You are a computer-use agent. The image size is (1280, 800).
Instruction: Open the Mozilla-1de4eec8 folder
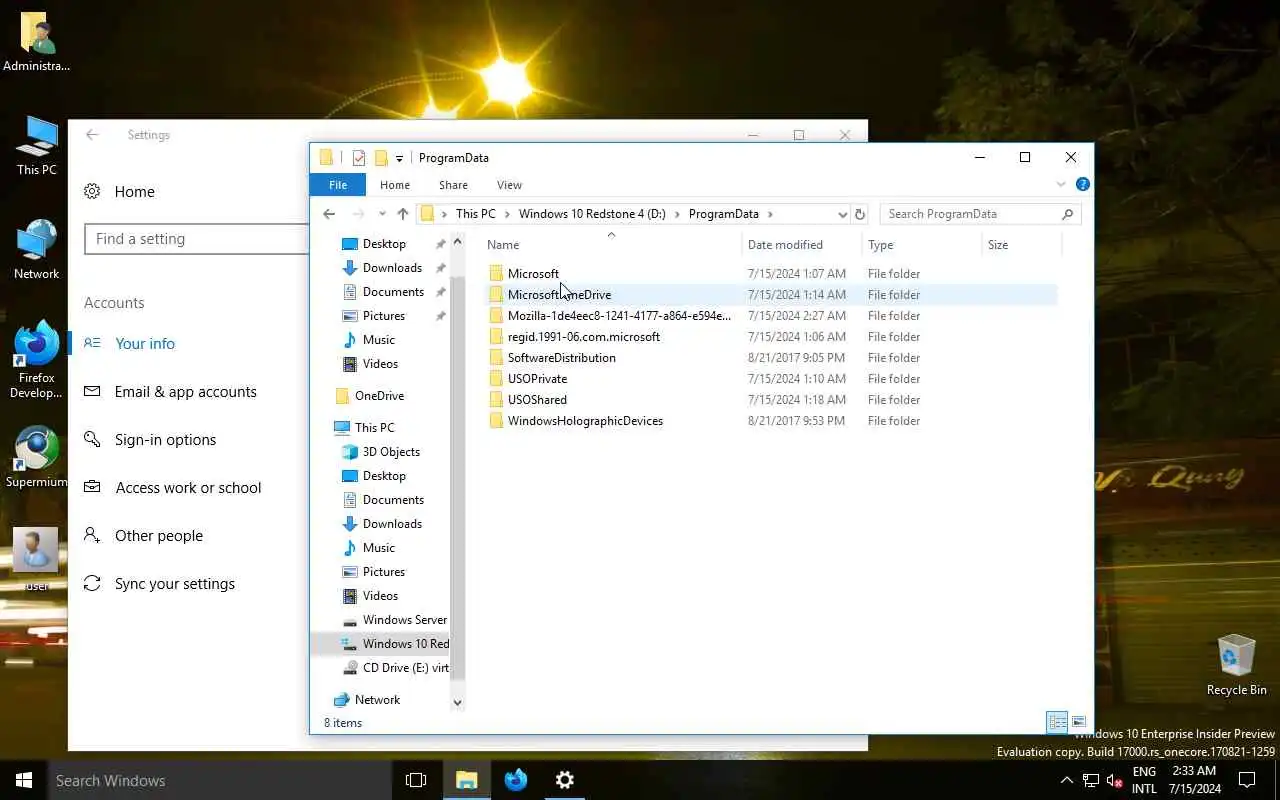coord(619,315)
